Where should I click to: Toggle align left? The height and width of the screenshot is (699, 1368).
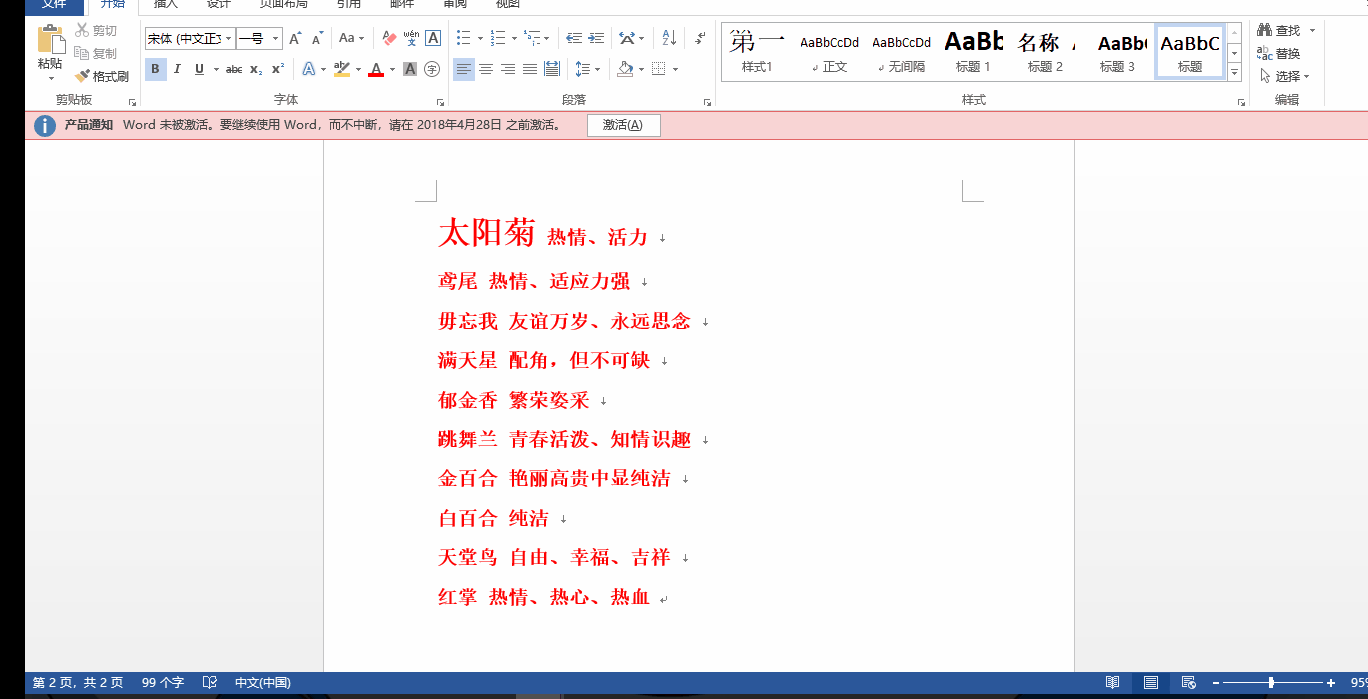pyautogui.click(x=464, y=69)
